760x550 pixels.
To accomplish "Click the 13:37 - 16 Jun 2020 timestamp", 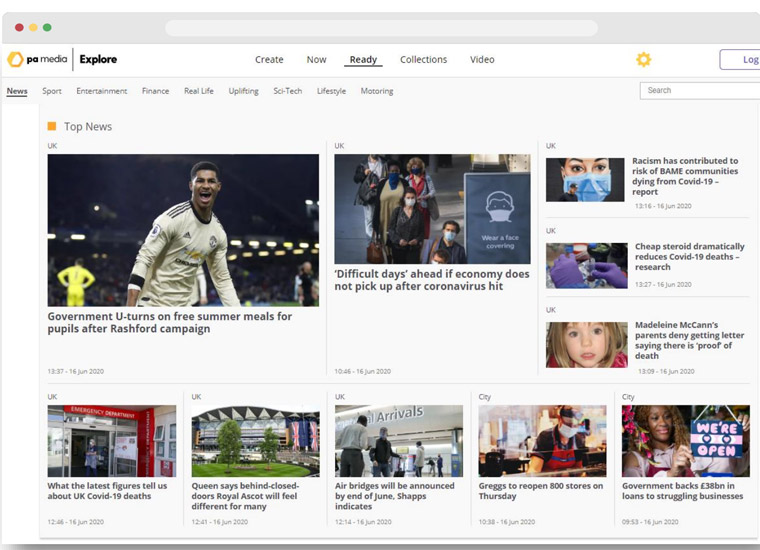I will [x=76, y=371].
